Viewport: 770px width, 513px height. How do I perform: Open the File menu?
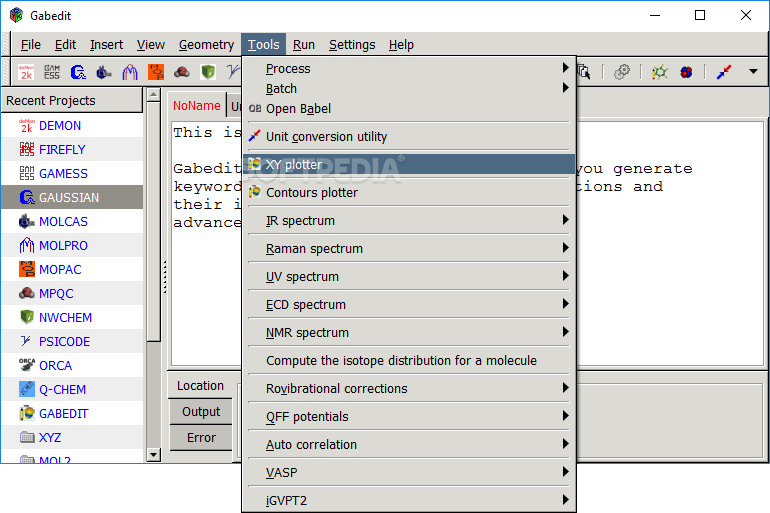[30, 45]
